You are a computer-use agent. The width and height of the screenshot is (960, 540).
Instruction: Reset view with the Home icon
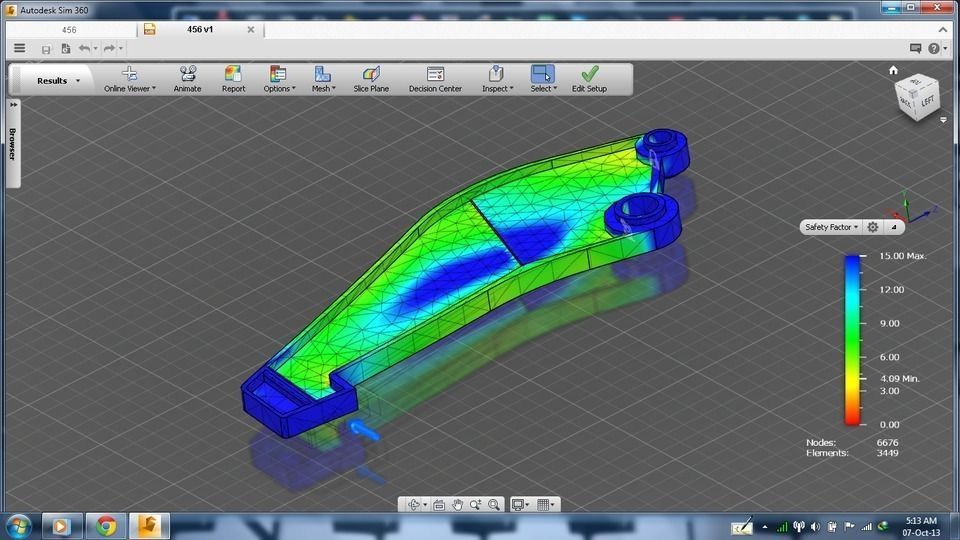click(x=893, y=70)
